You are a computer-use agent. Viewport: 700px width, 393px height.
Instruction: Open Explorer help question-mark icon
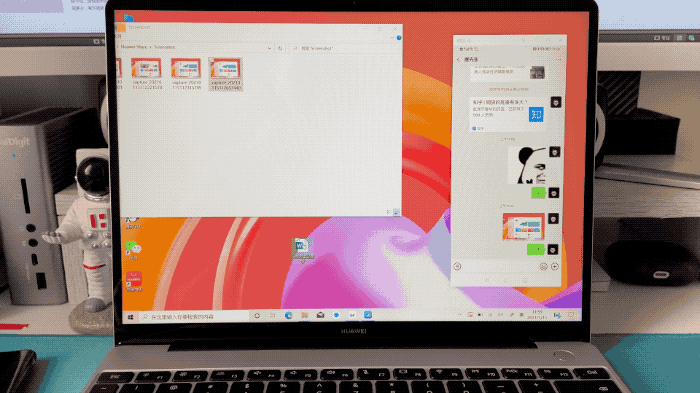coord(399,38)
